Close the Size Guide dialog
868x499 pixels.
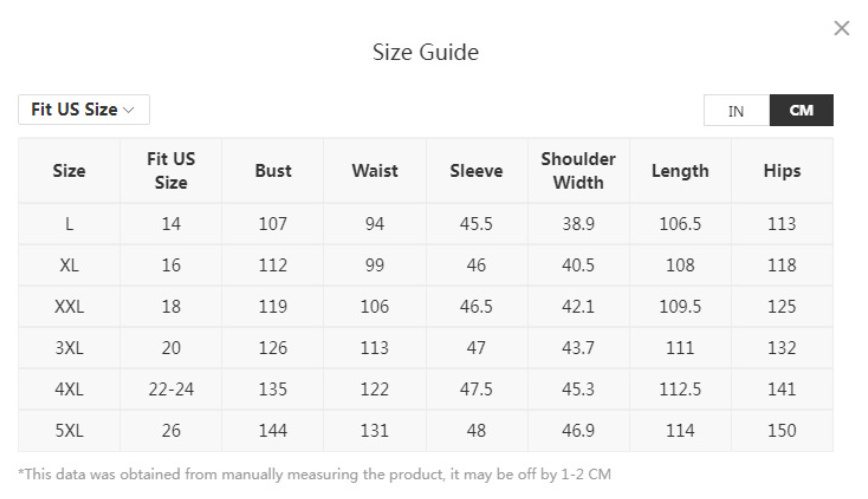point(841,28)
